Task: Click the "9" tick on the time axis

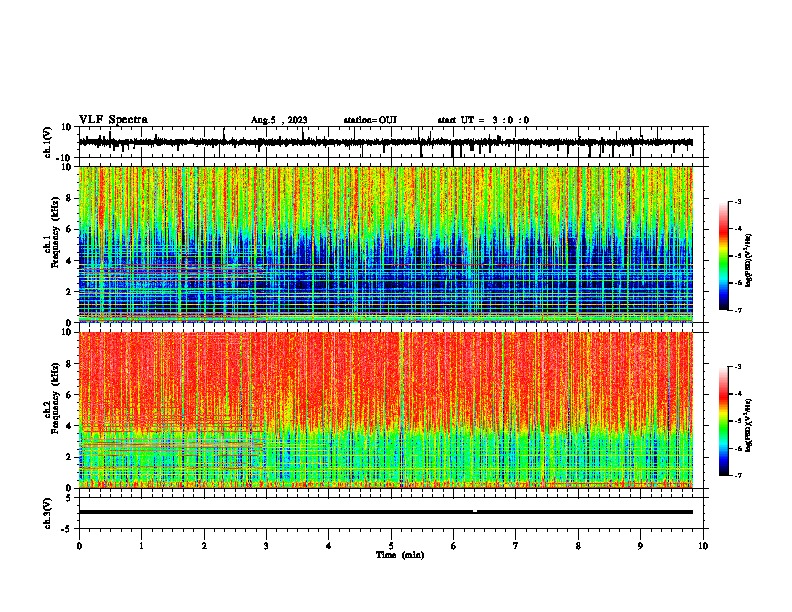Action: point(640,546)
